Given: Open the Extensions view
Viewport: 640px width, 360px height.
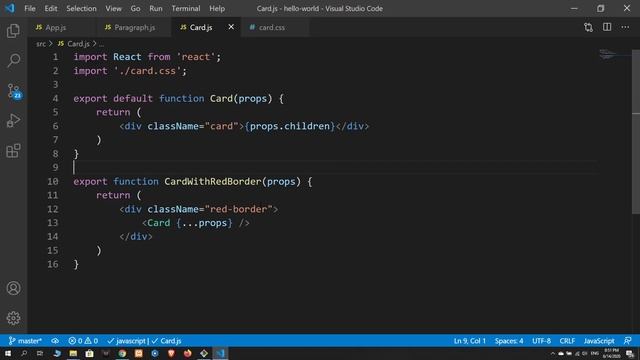Looking at the screenshot, I should click(13, 151).
